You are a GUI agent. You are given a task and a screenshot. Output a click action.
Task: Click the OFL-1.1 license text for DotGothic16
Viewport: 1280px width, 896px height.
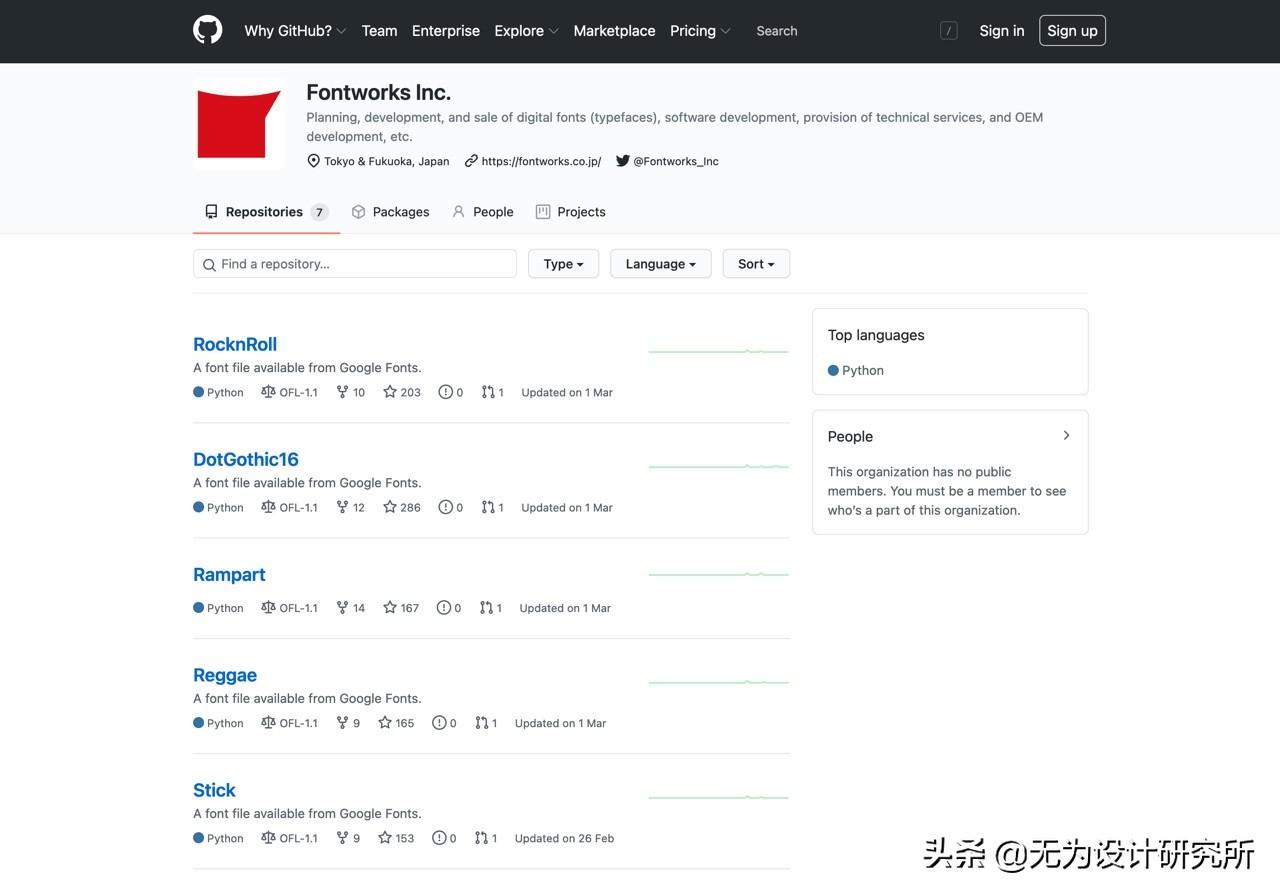[298, 508]
